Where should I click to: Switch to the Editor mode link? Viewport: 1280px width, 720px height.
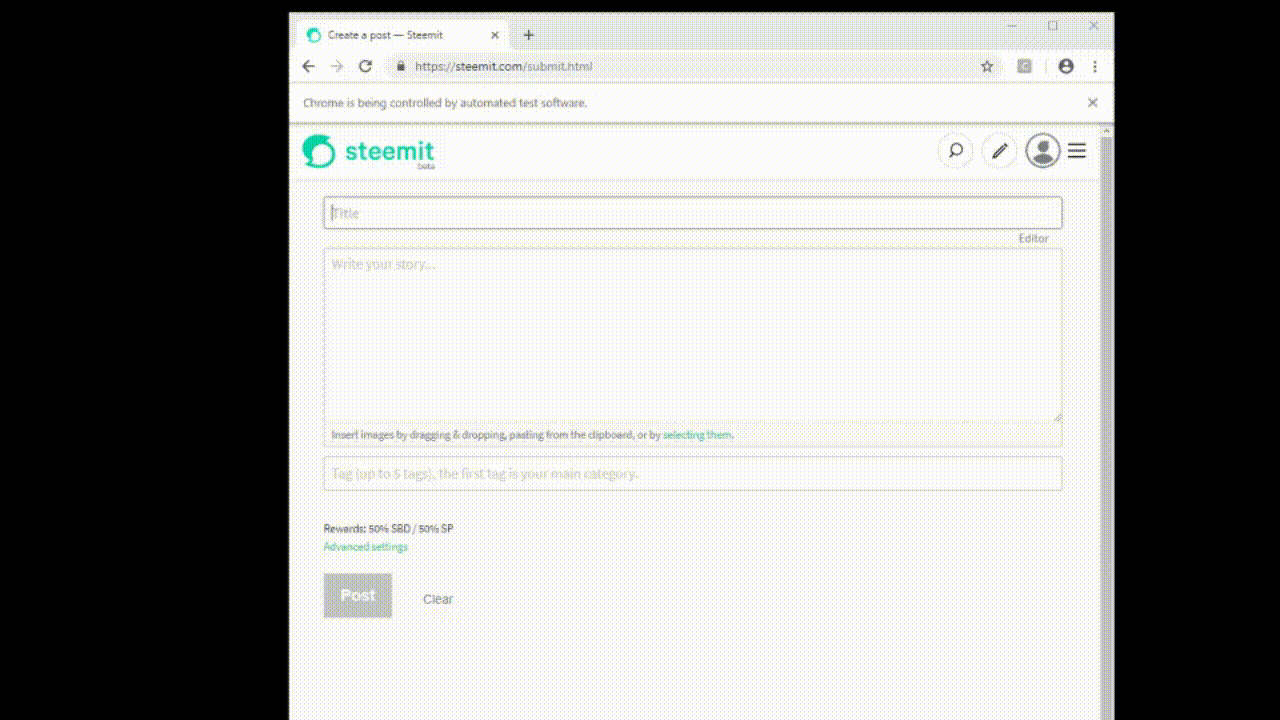point(1034,239)
